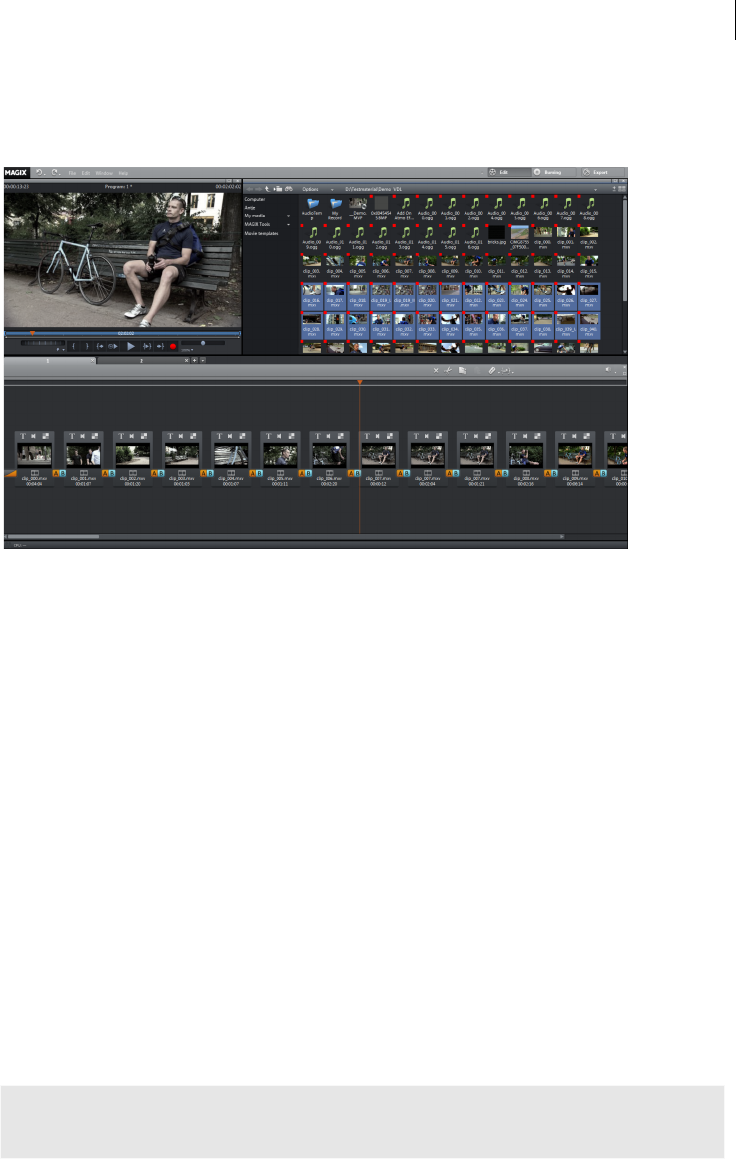This screenshot has height=1159, width=736.
Task: Expand the My media dropdown arrow
Action: [x=288, y=216]
